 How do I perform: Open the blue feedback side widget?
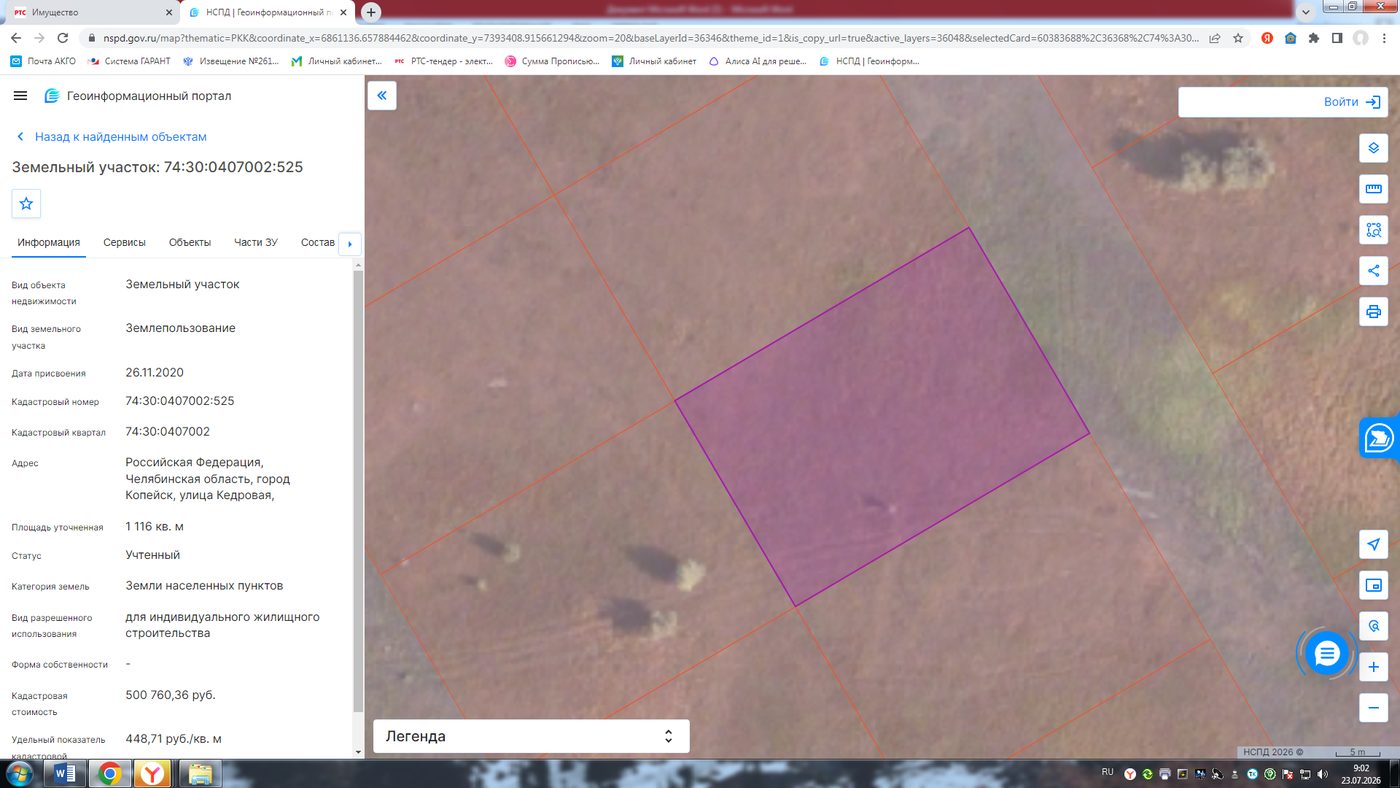[1380, 438]
